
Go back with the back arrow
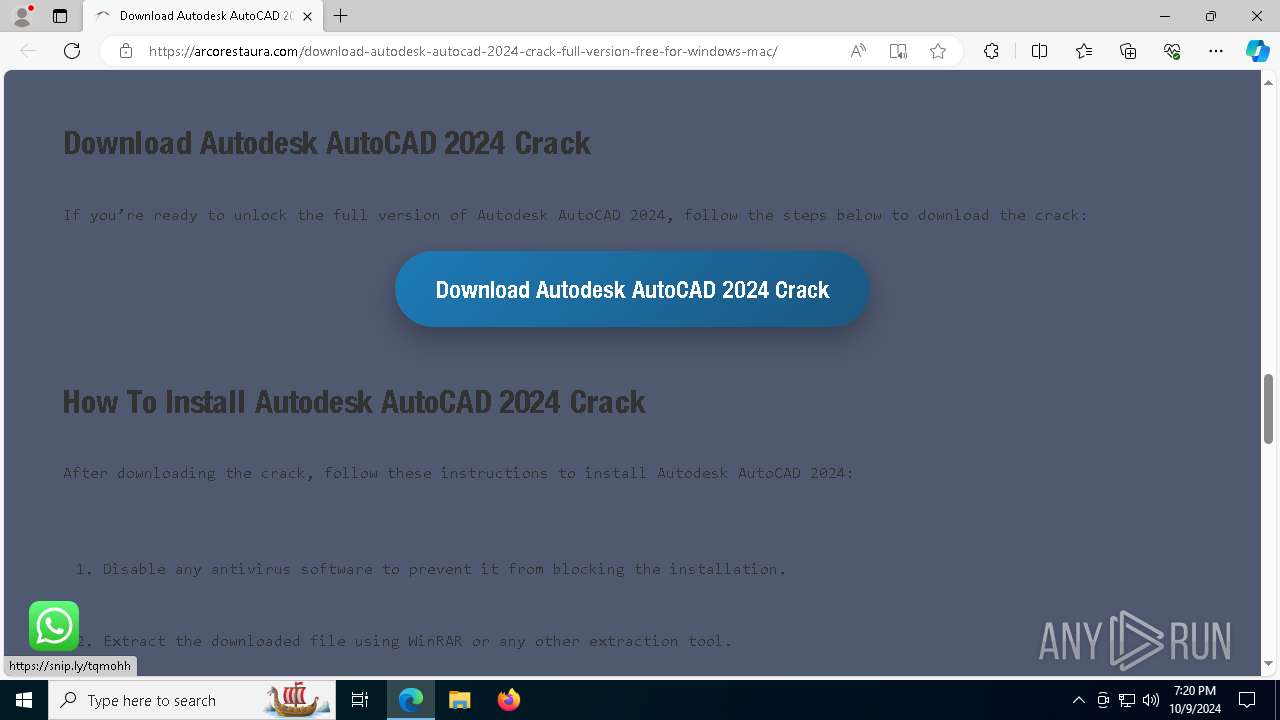click(x=28, y=51)
